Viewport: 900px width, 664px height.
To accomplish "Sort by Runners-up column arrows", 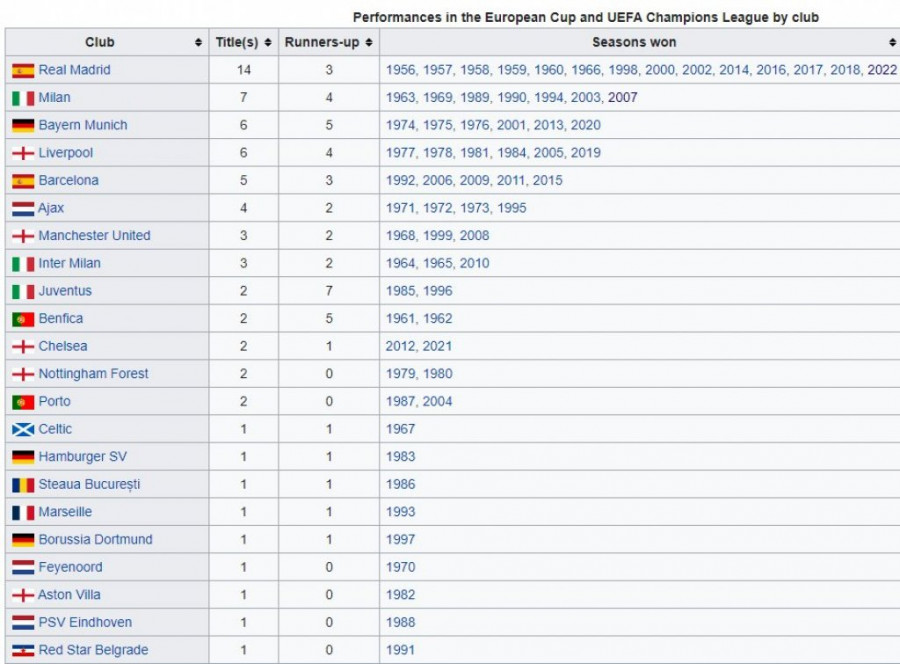I will pyautogui.click(x=369, y=43).
